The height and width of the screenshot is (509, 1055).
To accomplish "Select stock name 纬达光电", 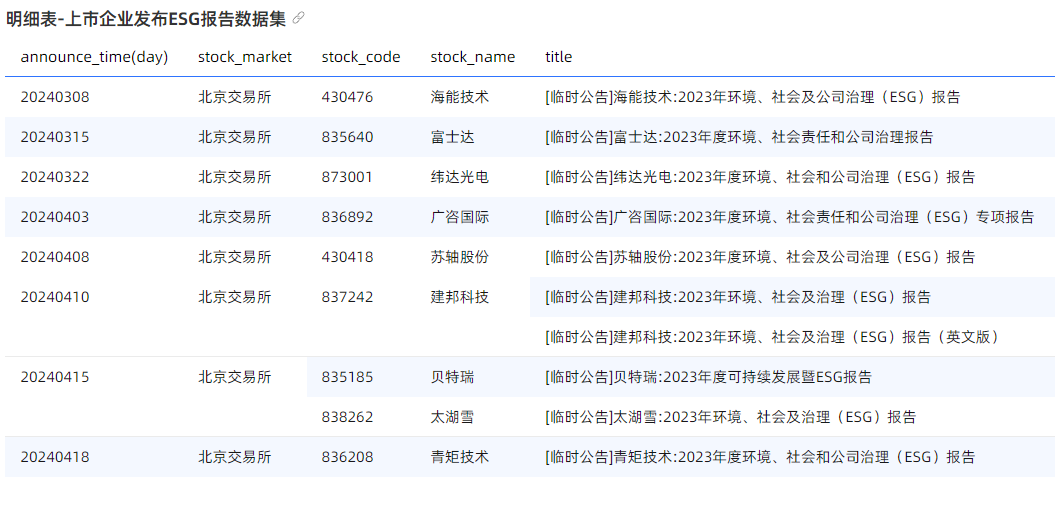I will coord(460,178).
